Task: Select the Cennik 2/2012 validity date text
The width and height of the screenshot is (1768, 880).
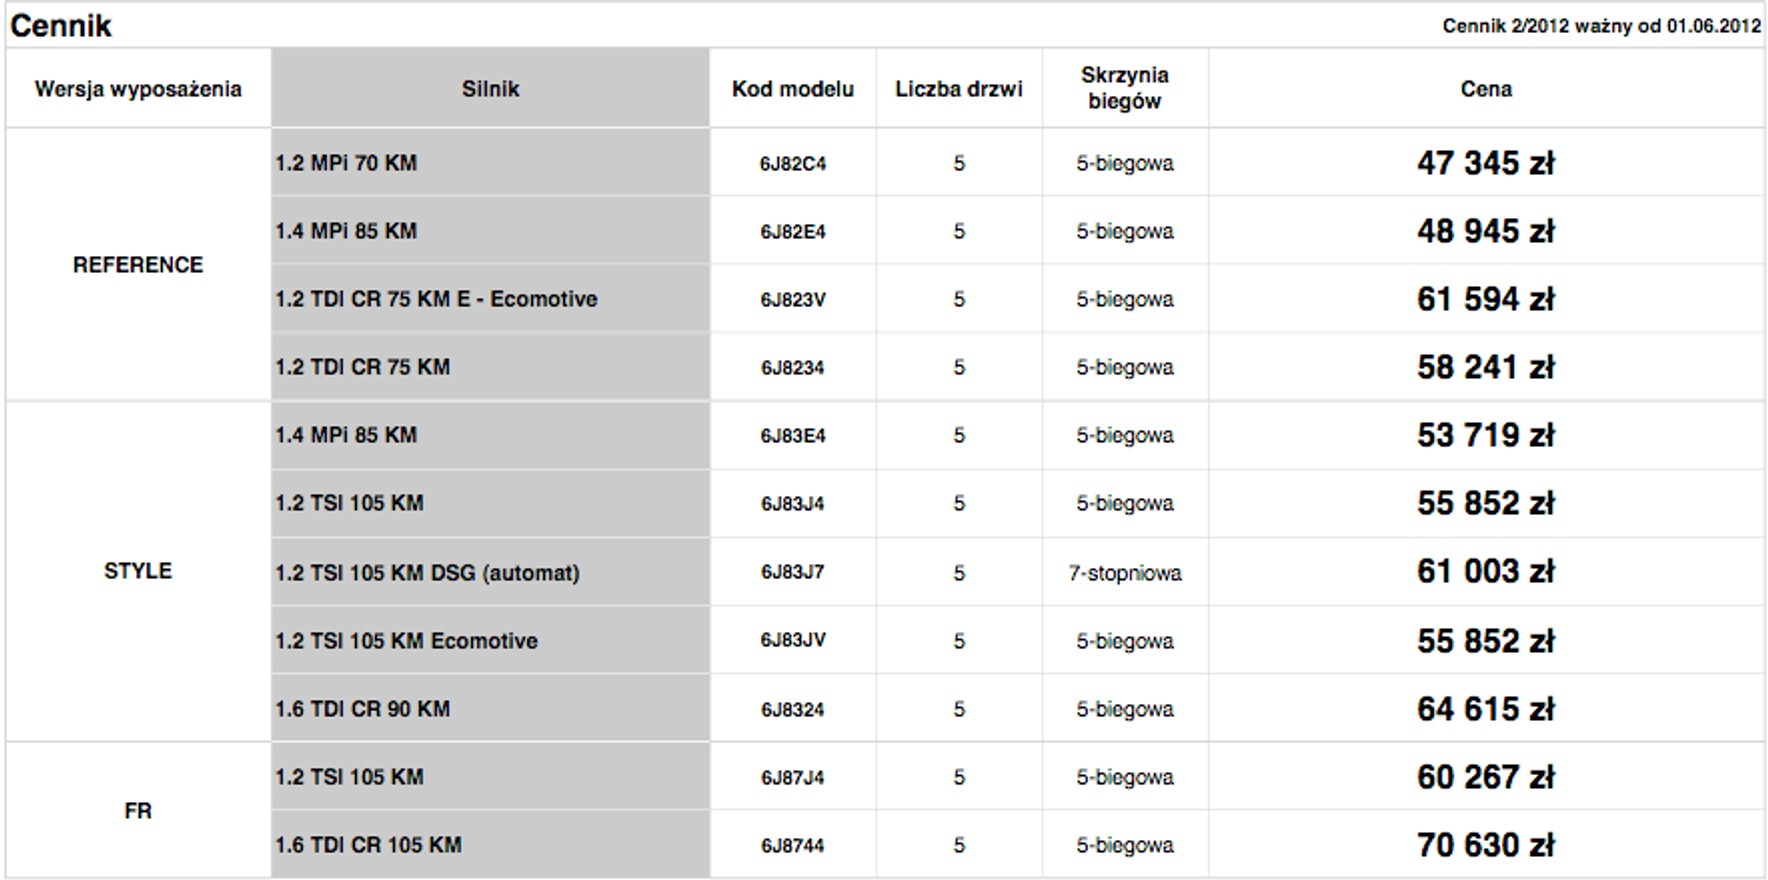Action: [x=1601, y=26]
